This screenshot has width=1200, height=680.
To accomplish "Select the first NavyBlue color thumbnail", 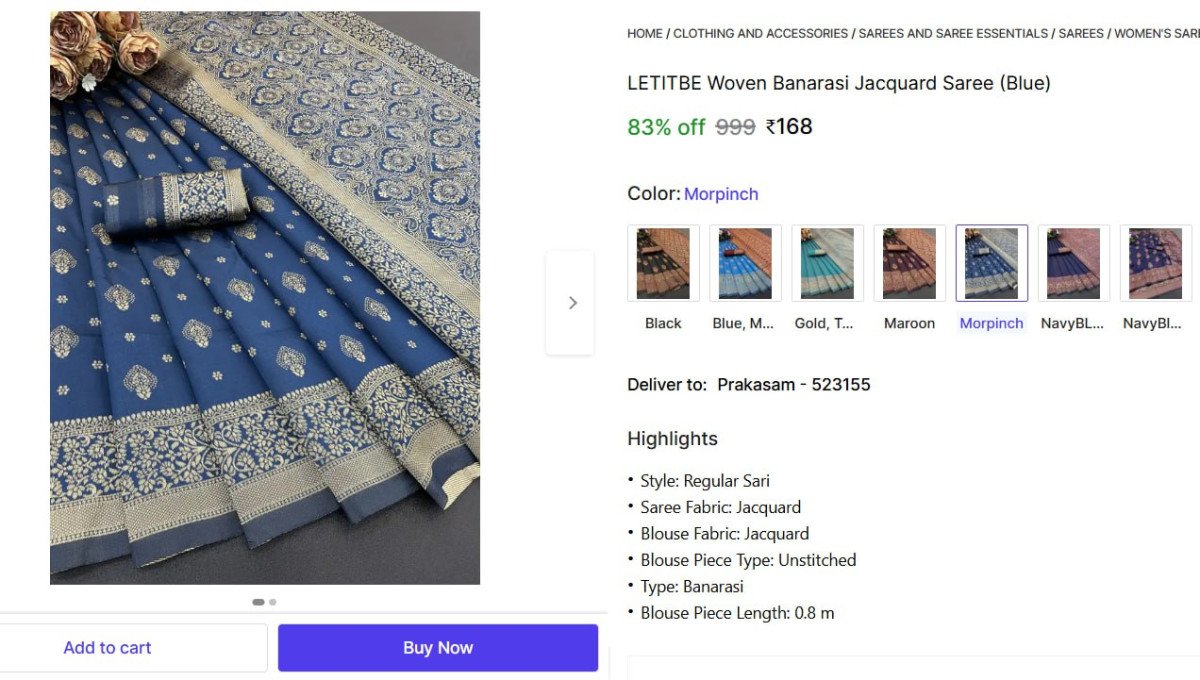I will point(1073,263).
